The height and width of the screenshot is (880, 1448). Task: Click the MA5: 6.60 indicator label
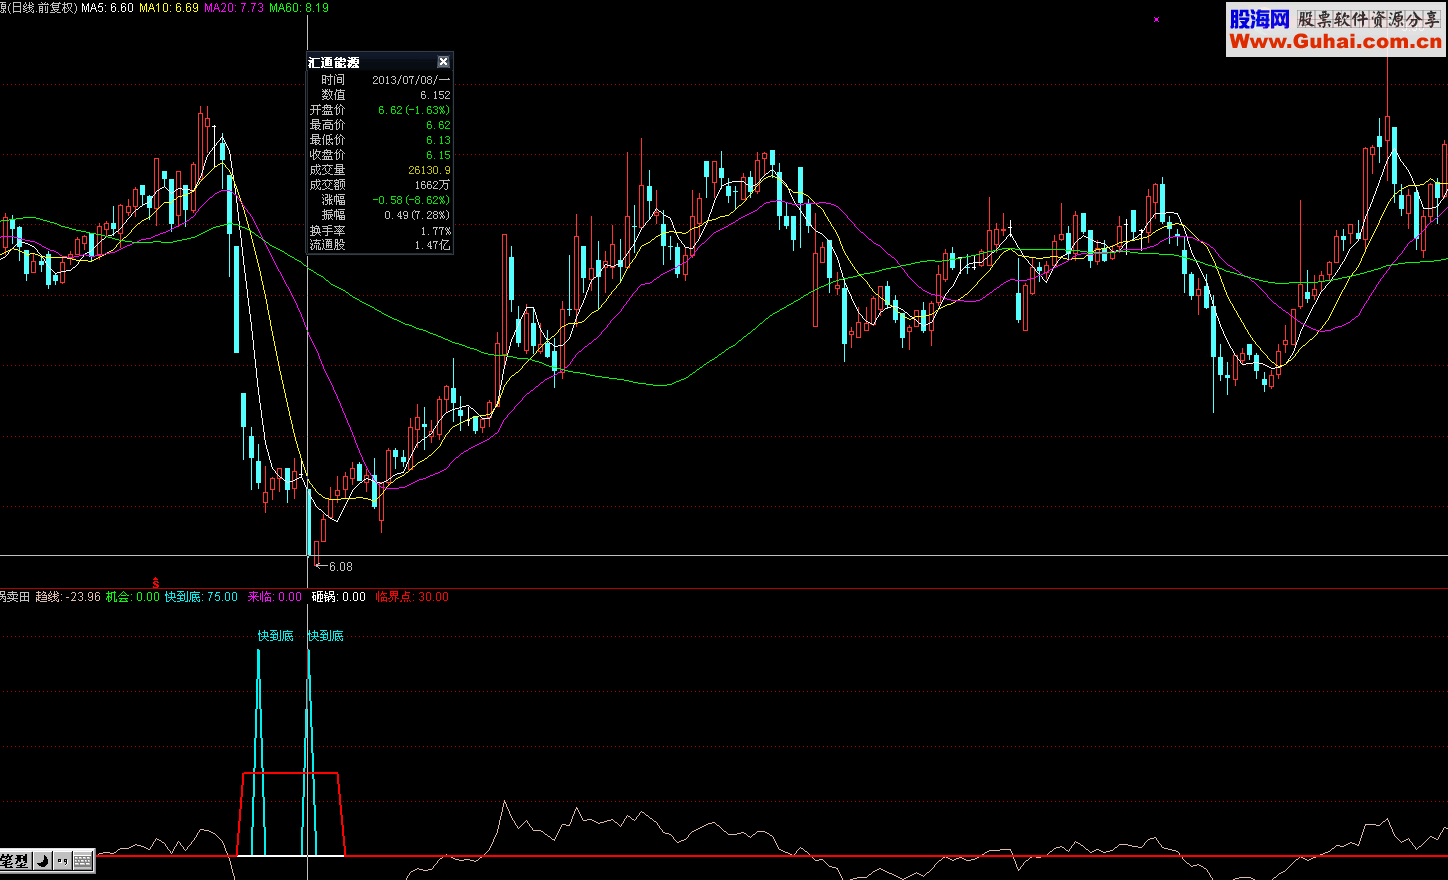pyautogui.click(x=107, y=8)
